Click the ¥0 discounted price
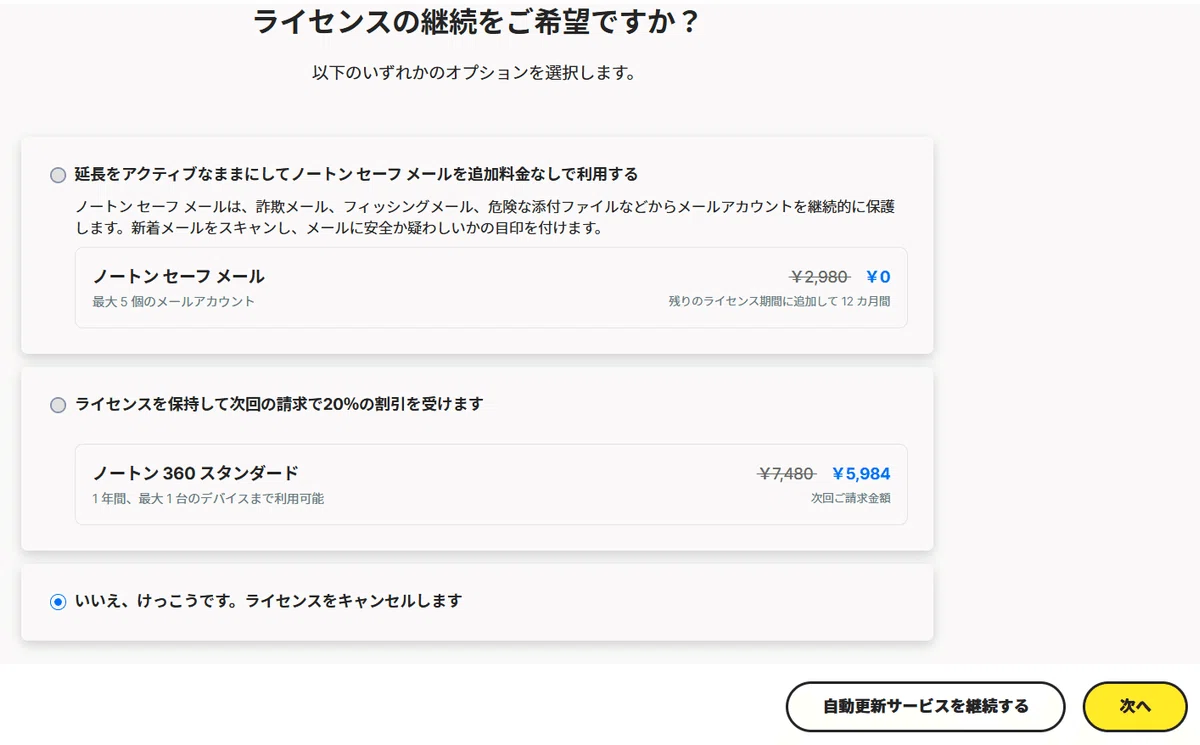 click(x=878, y=277)
